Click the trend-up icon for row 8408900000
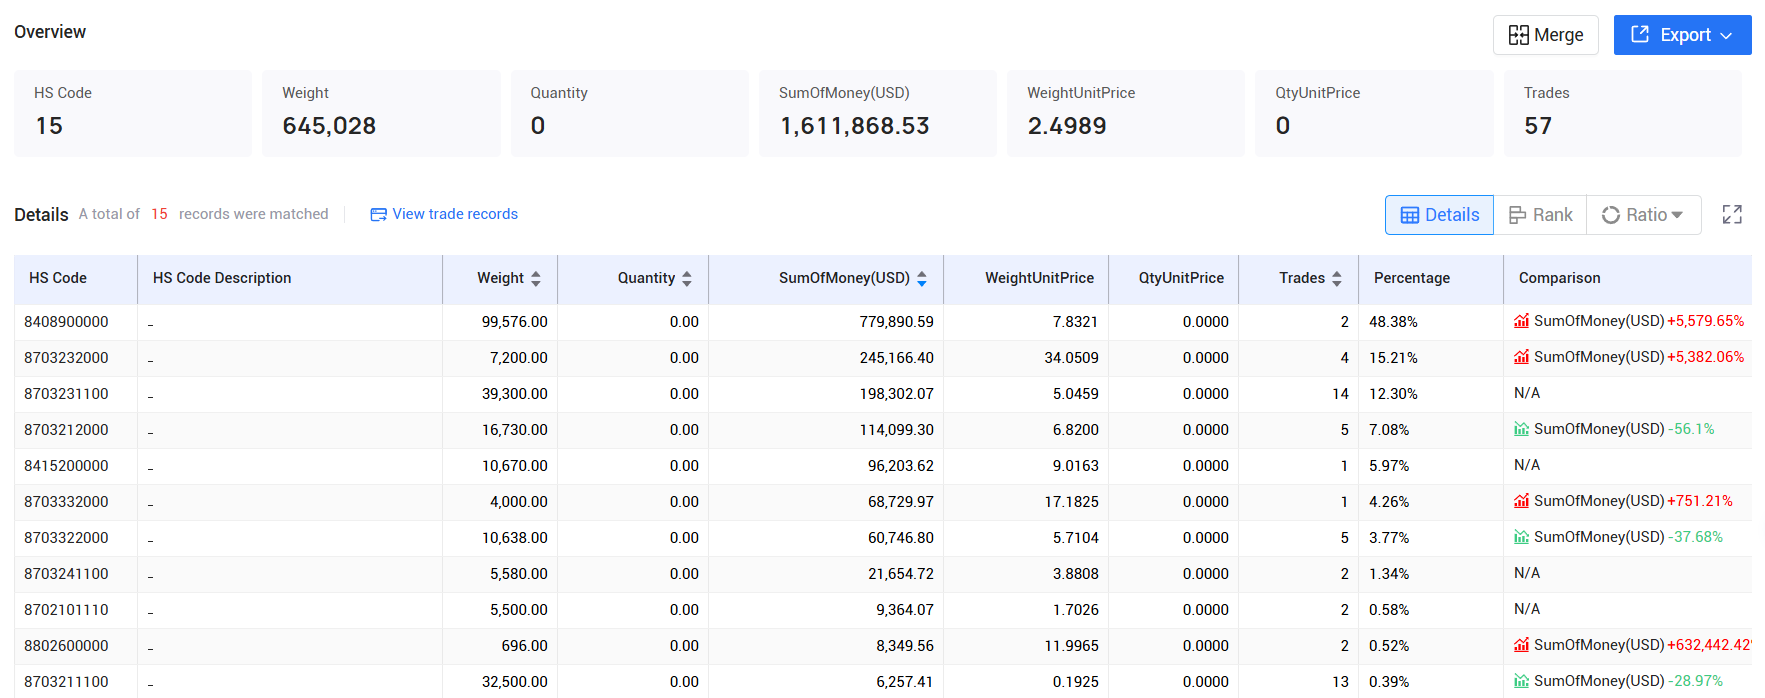This screenshot has height=698, width=1765. coord(1521,321)
